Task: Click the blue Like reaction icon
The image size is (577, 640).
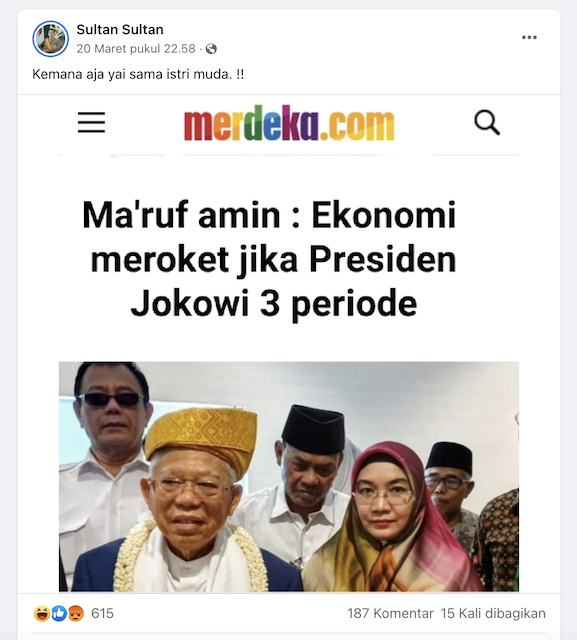Action: click(59, 613)
